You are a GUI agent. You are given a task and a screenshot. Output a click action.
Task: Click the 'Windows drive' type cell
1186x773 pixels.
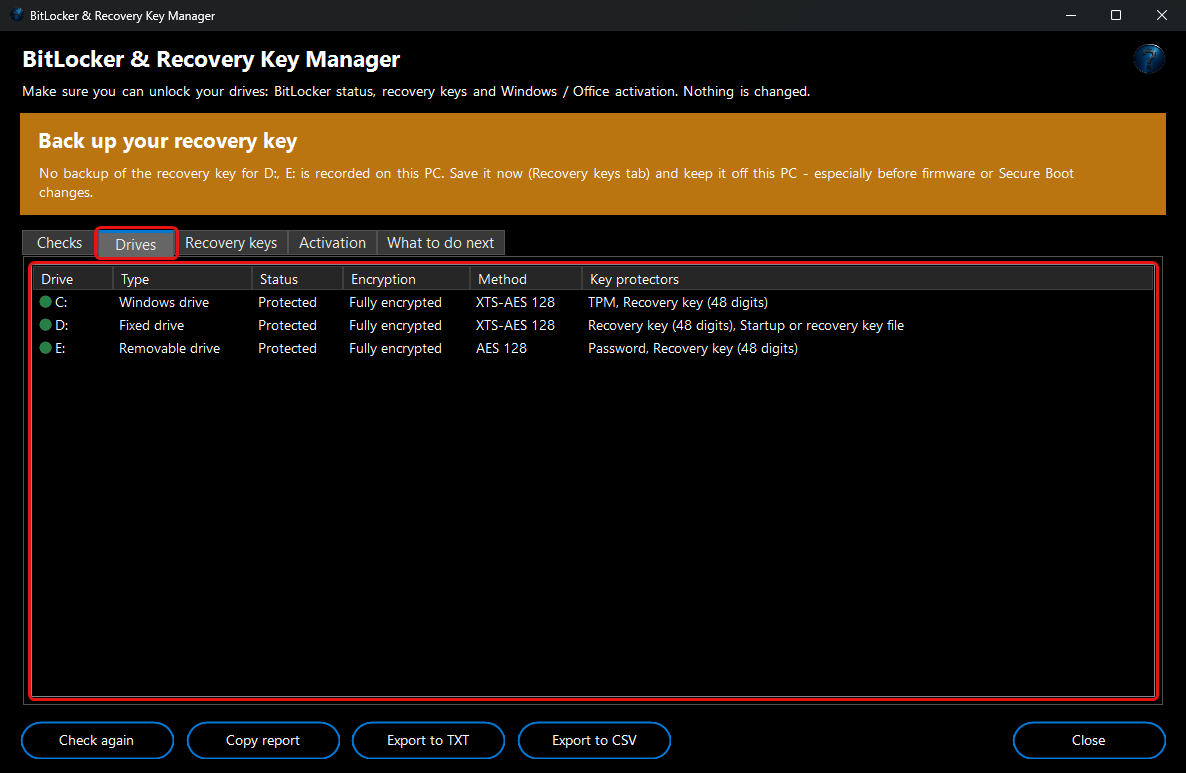164,302
